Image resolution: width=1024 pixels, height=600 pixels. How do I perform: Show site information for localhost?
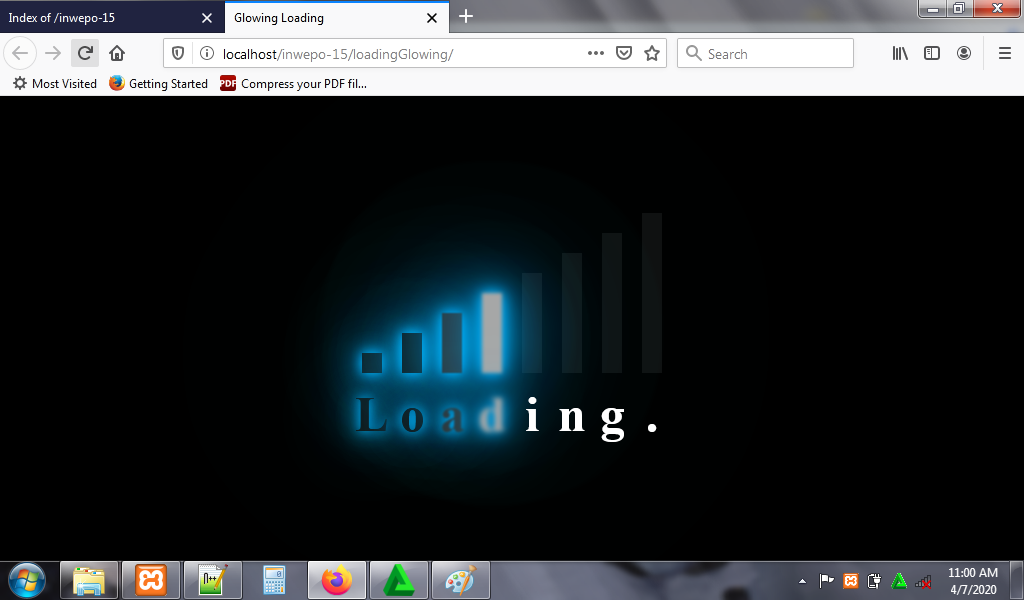coord(206,53)
